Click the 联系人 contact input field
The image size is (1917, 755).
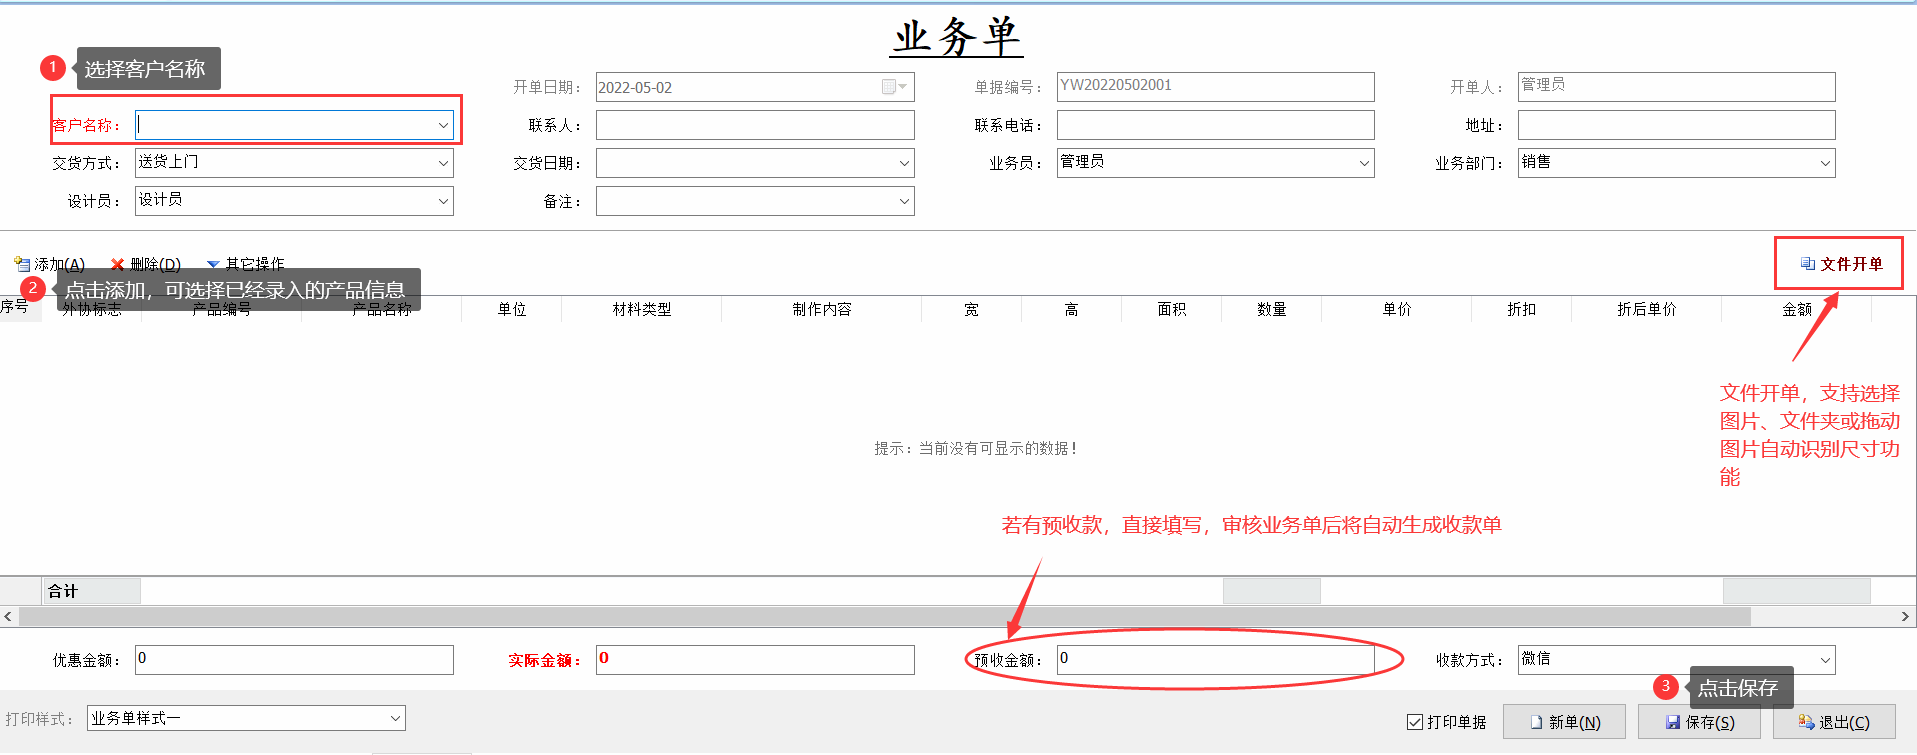754,125
